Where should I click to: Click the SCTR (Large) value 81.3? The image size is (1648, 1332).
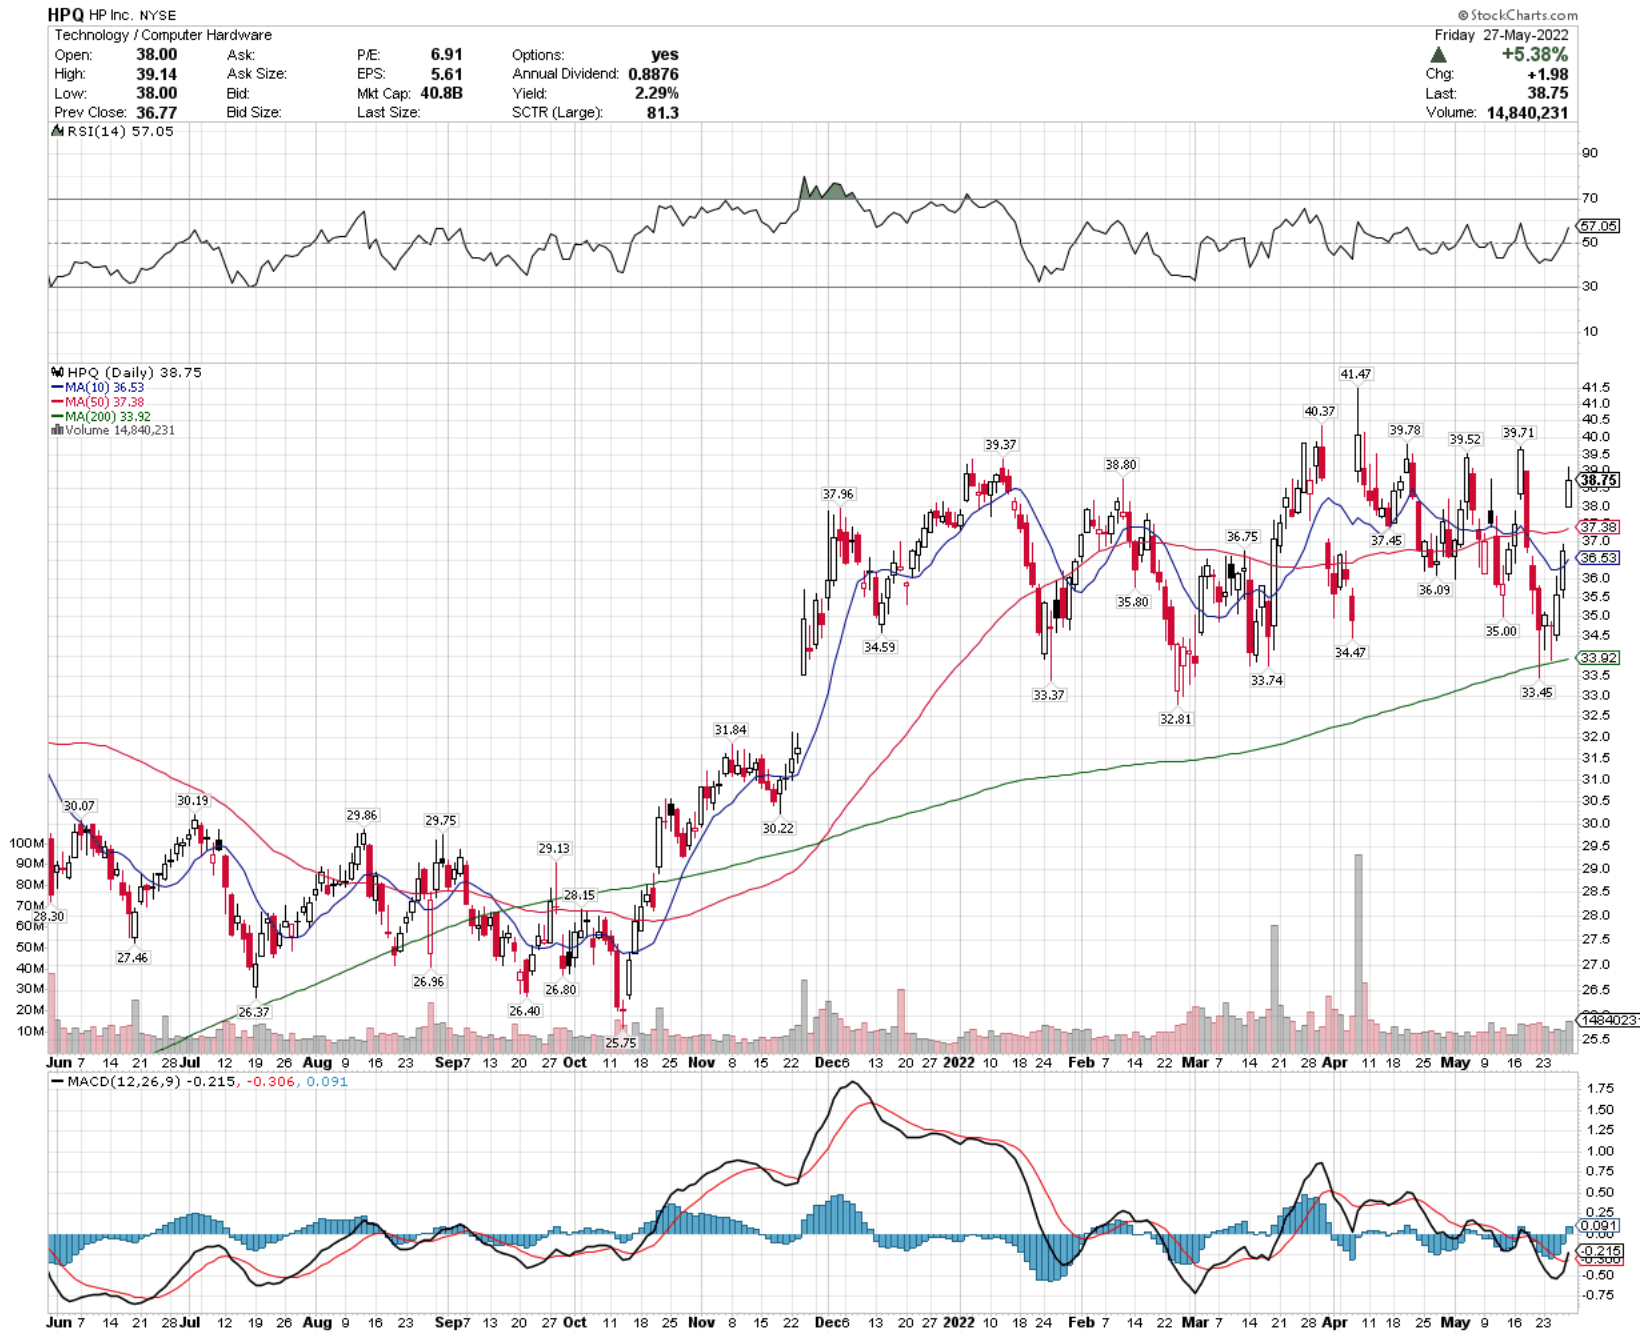pos(663,112)
